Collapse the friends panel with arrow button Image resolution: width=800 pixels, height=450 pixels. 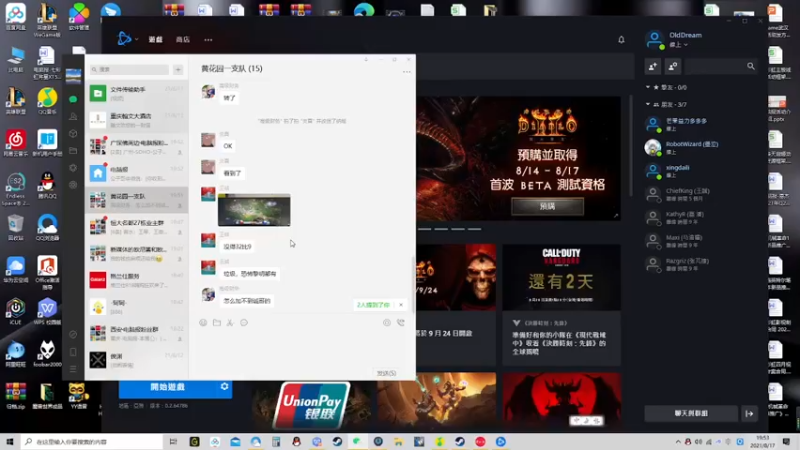[749, 413]
